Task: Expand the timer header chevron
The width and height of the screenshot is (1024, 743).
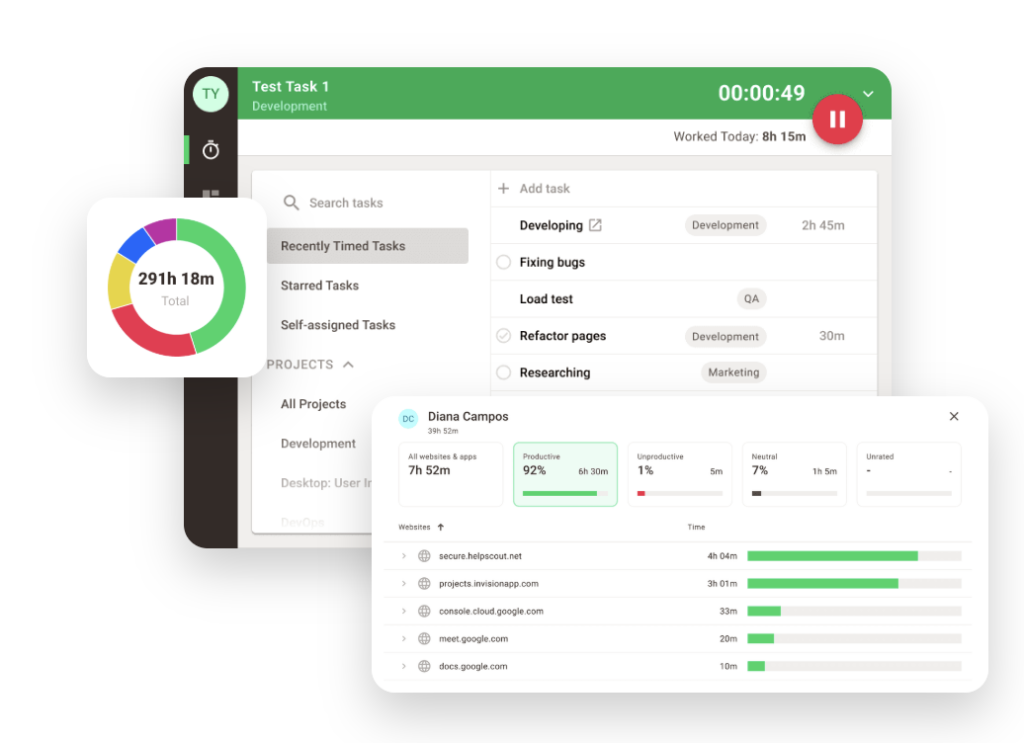Action: [869, 94]
